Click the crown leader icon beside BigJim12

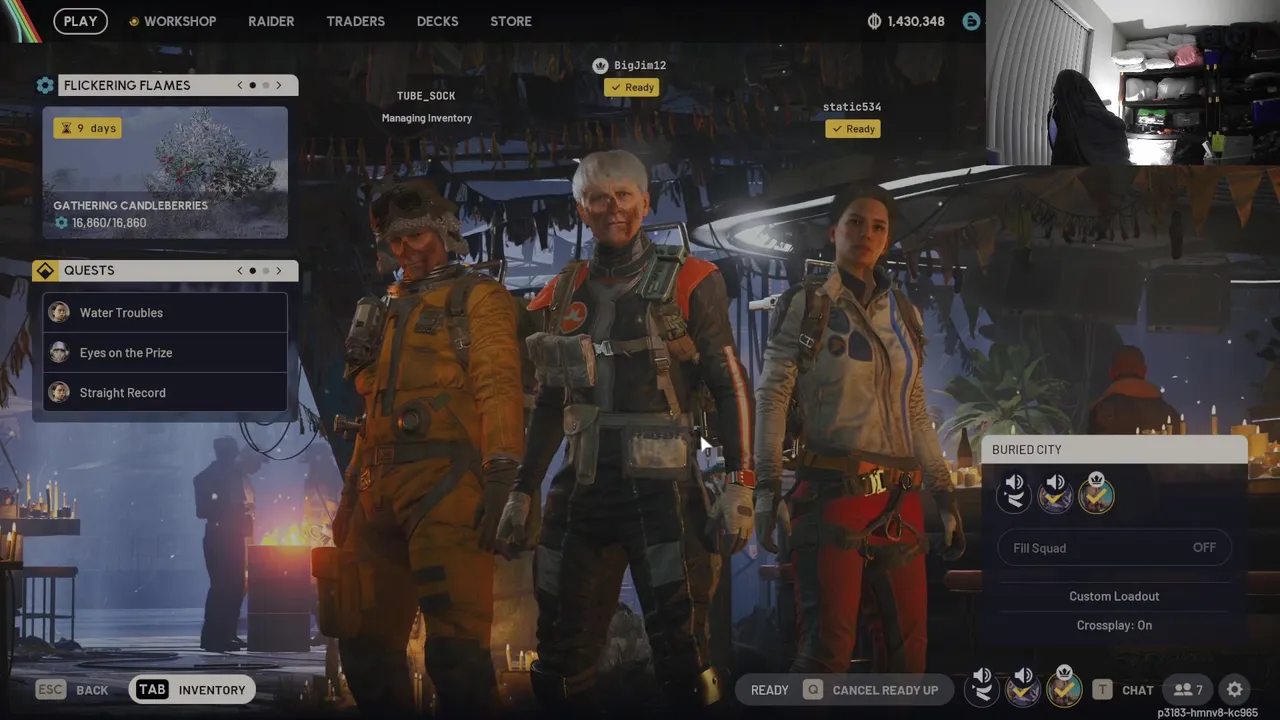point(600,65)
